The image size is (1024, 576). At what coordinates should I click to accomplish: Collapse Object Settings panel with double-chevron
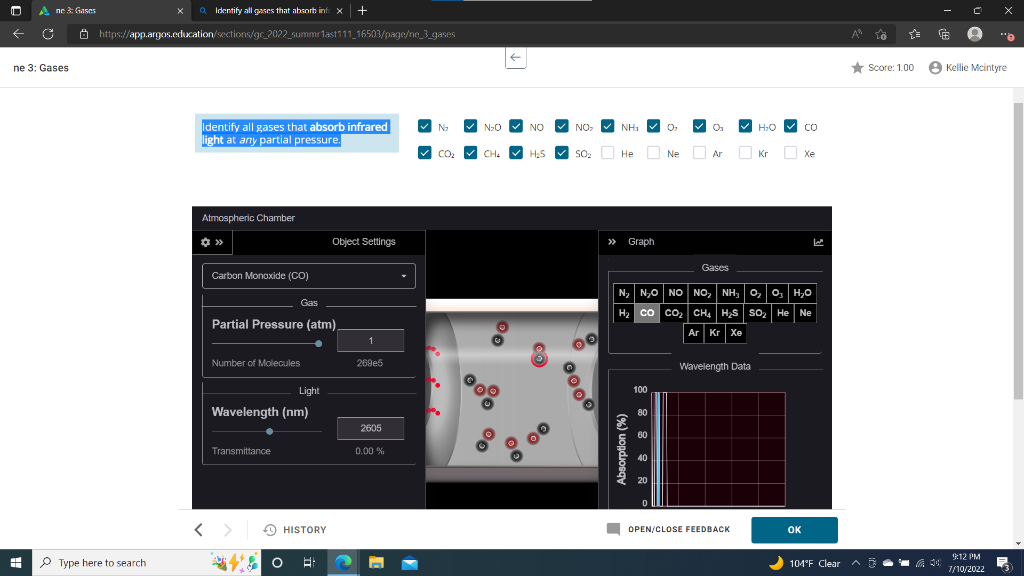pyautogui.click(x=219, y=242)
